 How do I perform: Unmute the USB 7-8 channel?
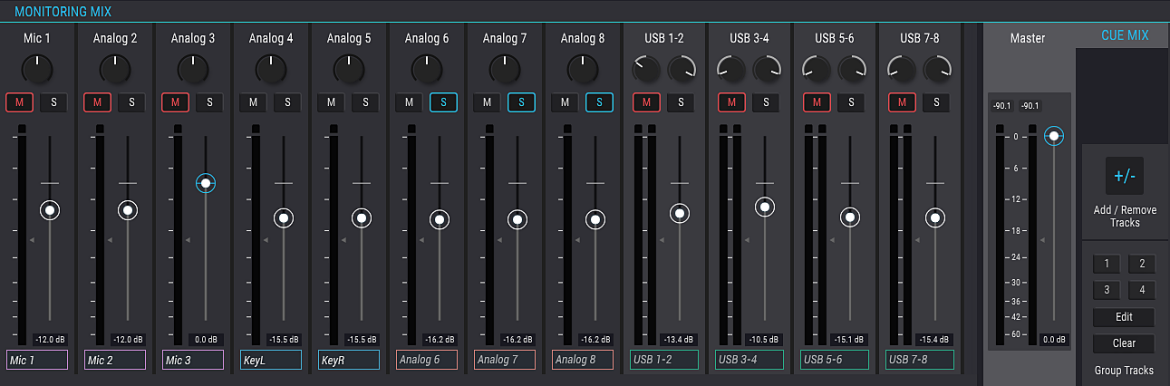(901, 102)
